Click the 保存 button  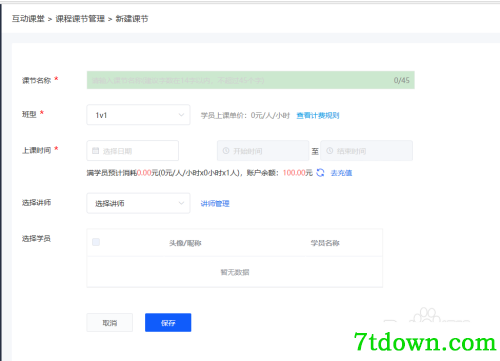[x=168, y=322]
